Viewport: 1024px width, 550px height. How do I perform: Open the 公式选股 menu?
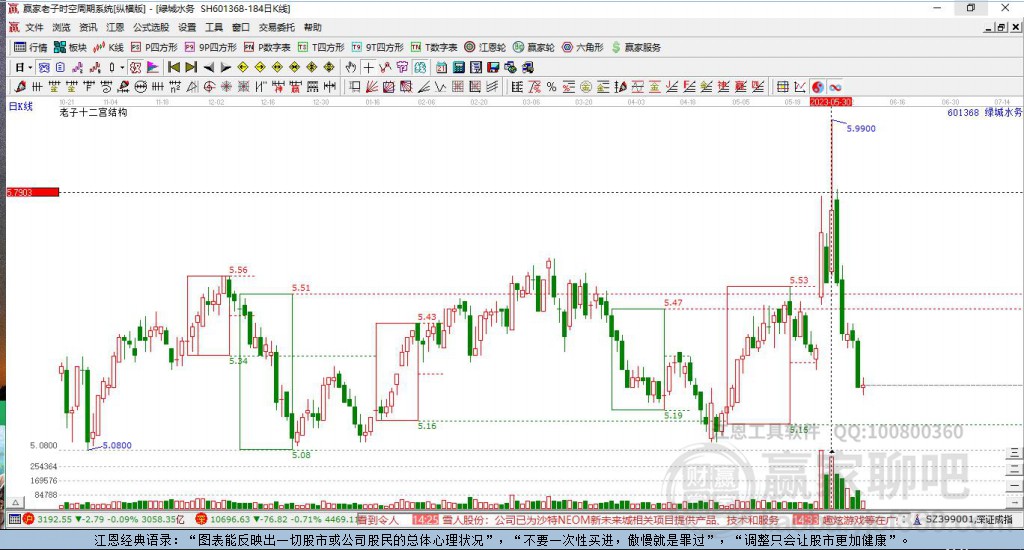[151, 27]
